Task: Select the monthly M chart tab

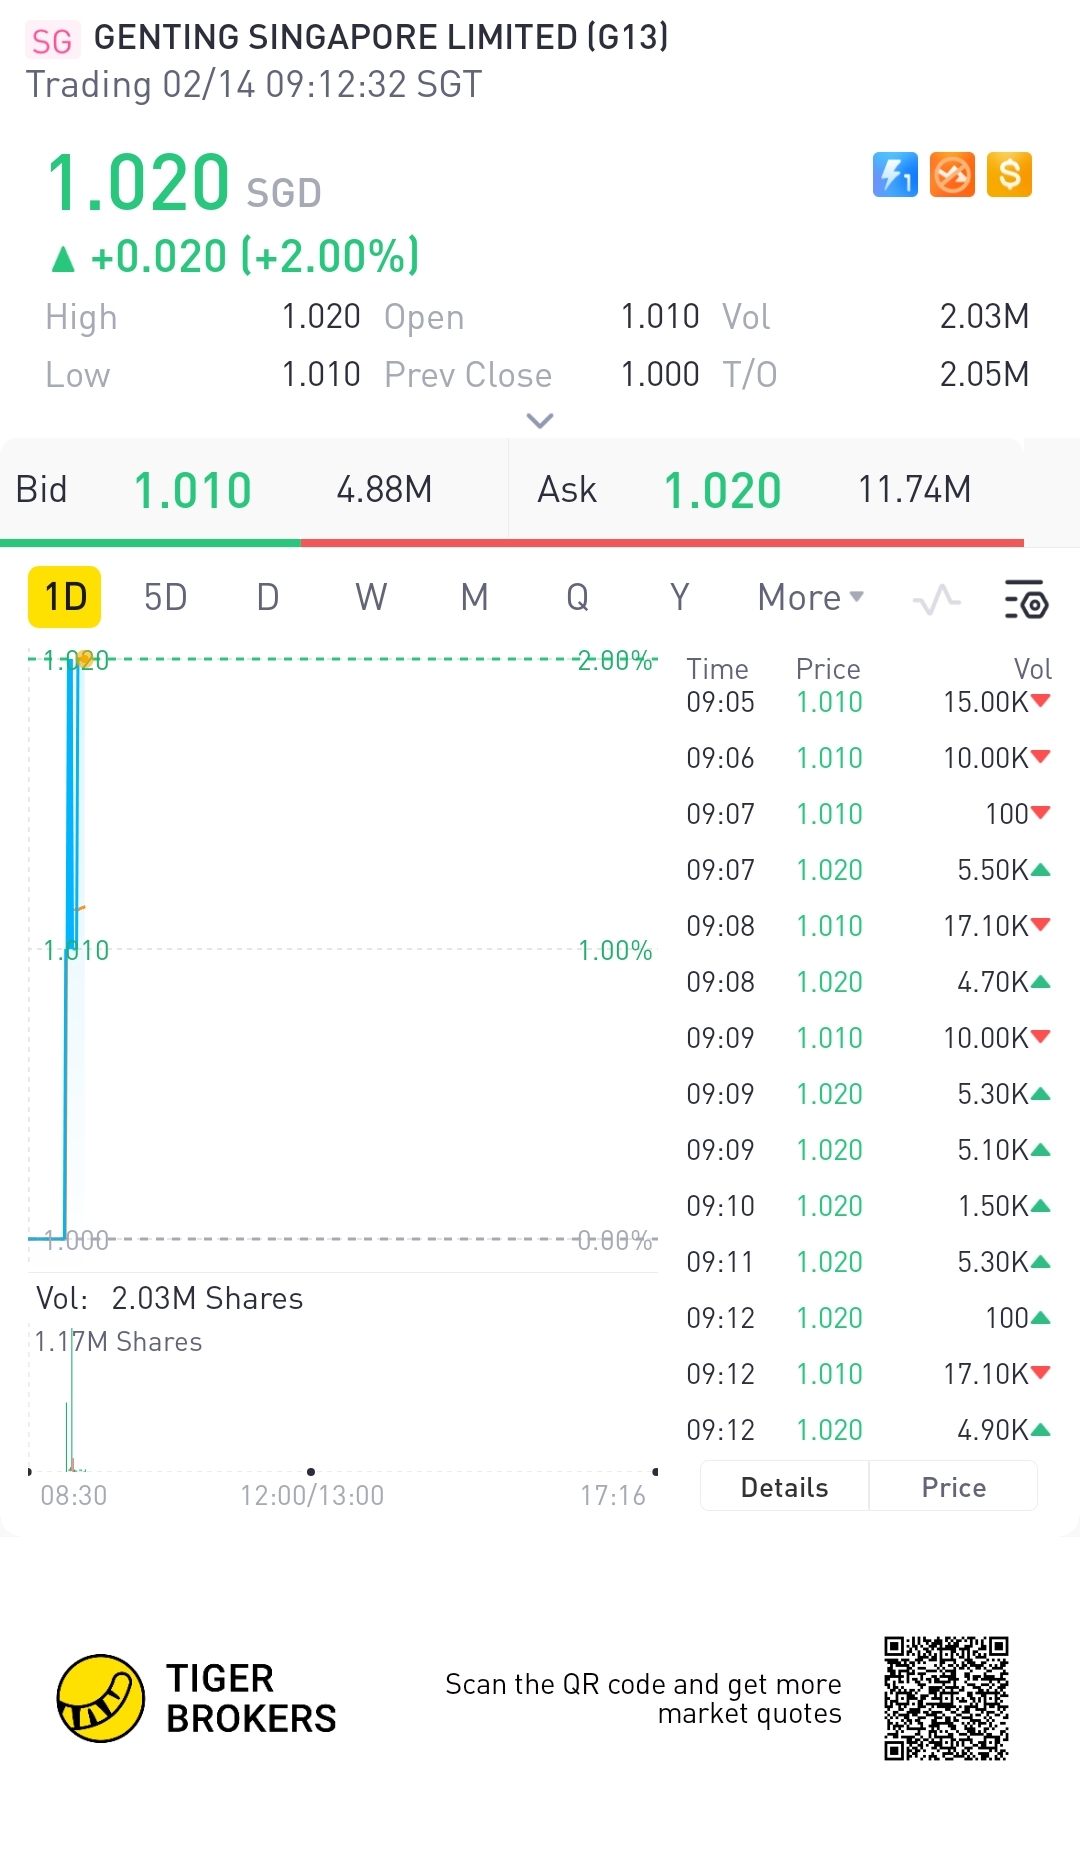Action: point(474,598)
